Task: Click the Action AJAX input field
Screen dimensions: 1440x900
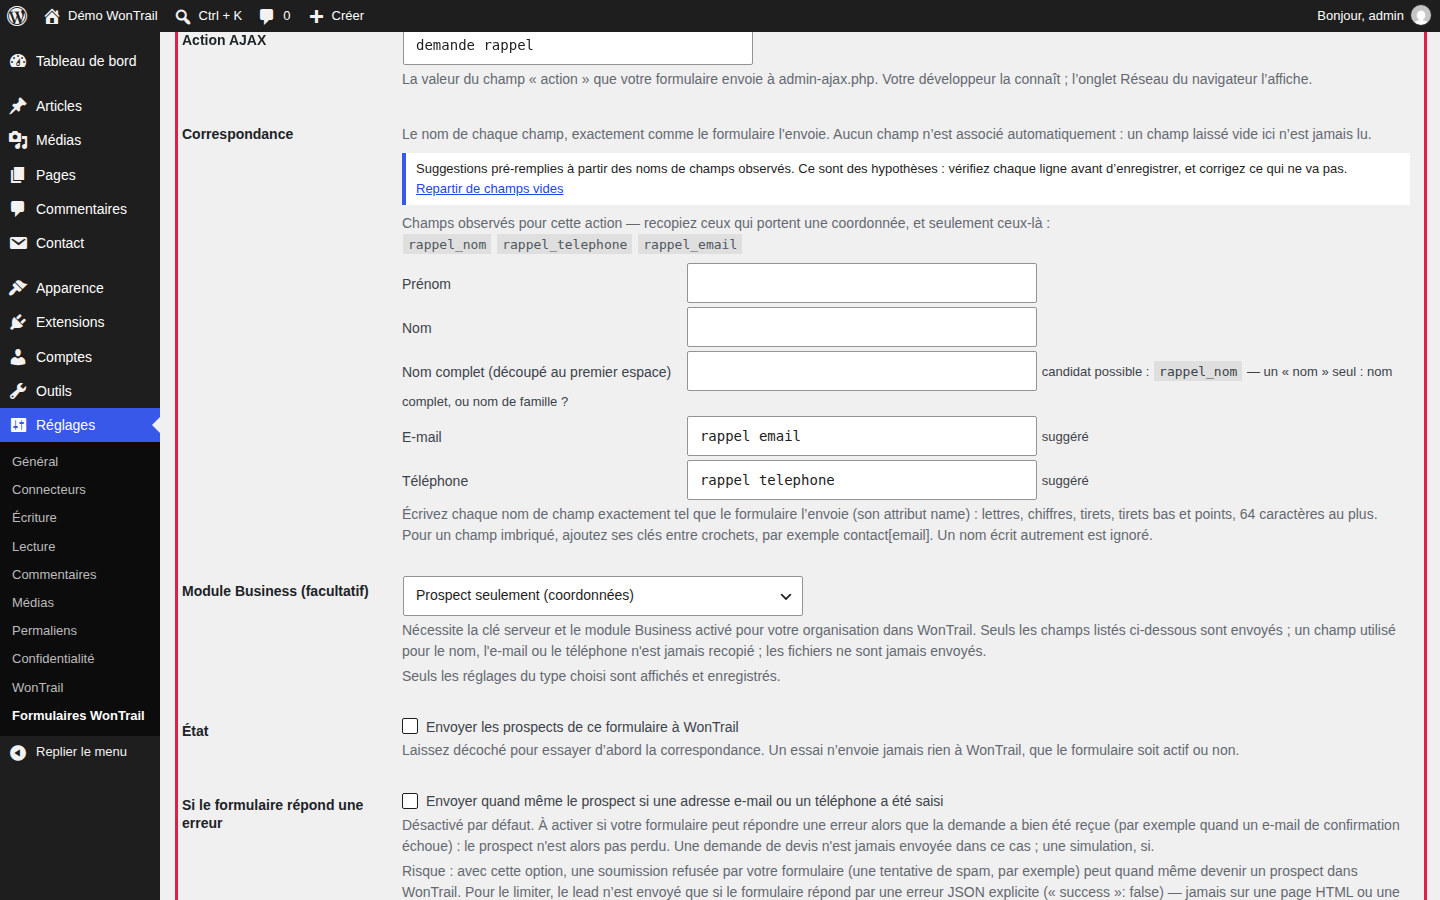Action: 577,46
